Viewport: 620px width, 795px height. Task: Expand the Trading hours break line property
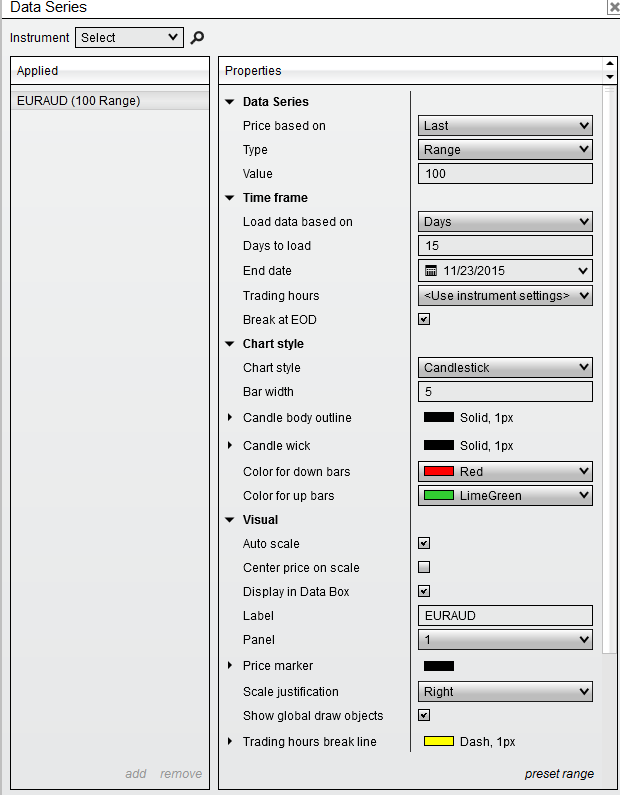[230, 742]
